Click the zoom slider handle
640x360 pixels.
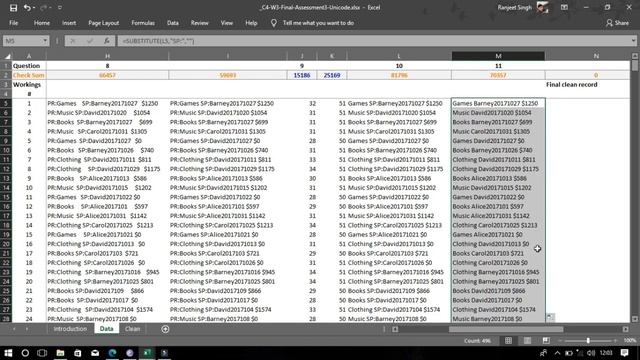[x=588, y=340]
